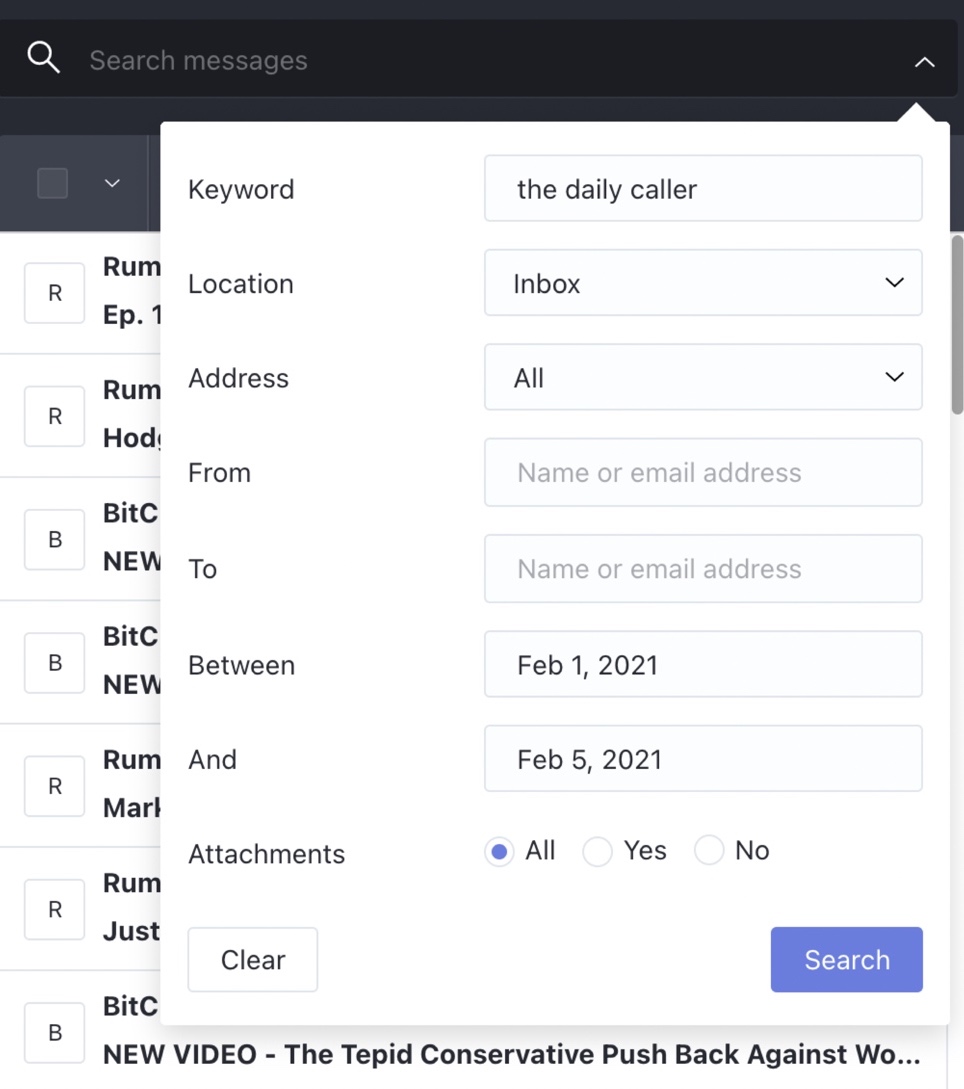Click the R avatar beside the Just message
The image size is (964, 1089).
54,909
